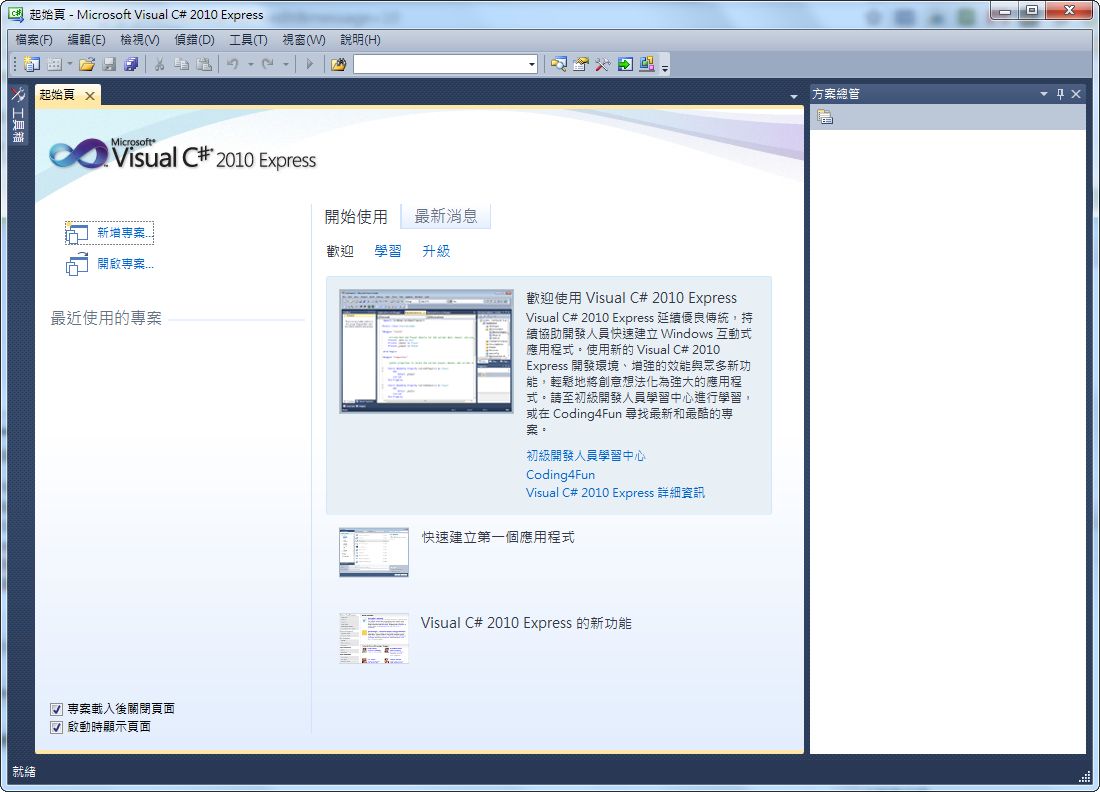Click the welcome IDE screenshot thumbnail

(x=426, y=351)
